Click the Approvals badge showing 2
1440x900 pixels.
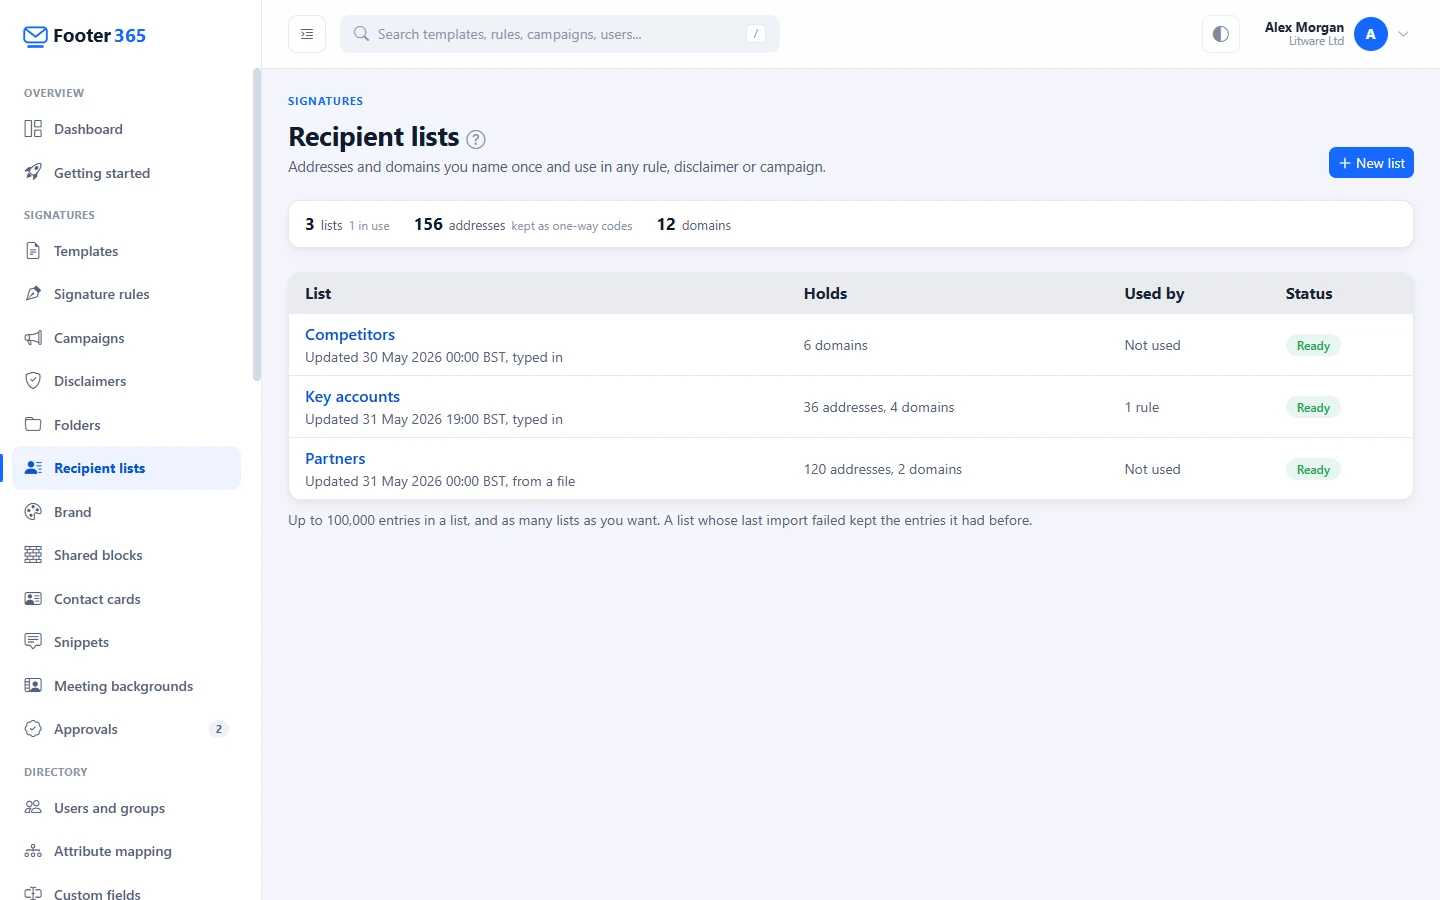click(x=219, y=729)
